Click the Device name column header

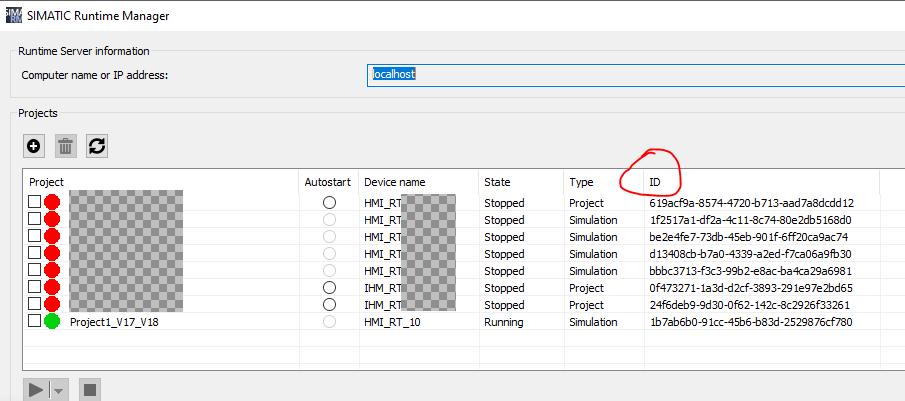pos(395,182)
